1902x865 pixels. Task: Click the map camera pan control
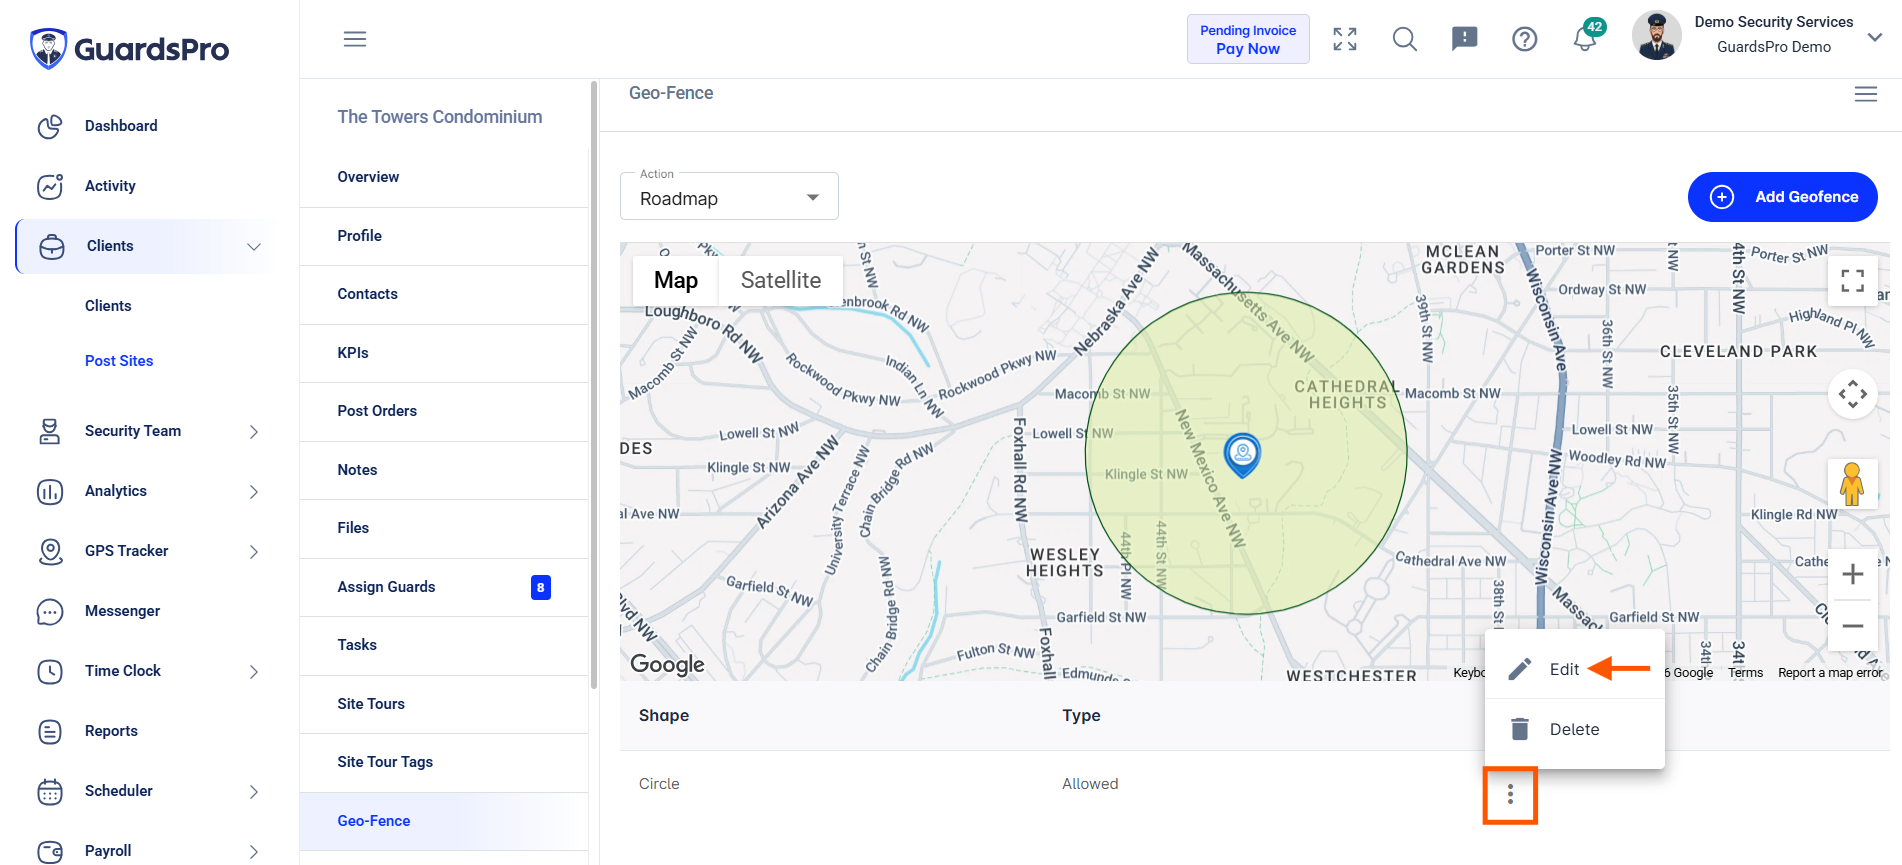click(x=1853, y=394)
